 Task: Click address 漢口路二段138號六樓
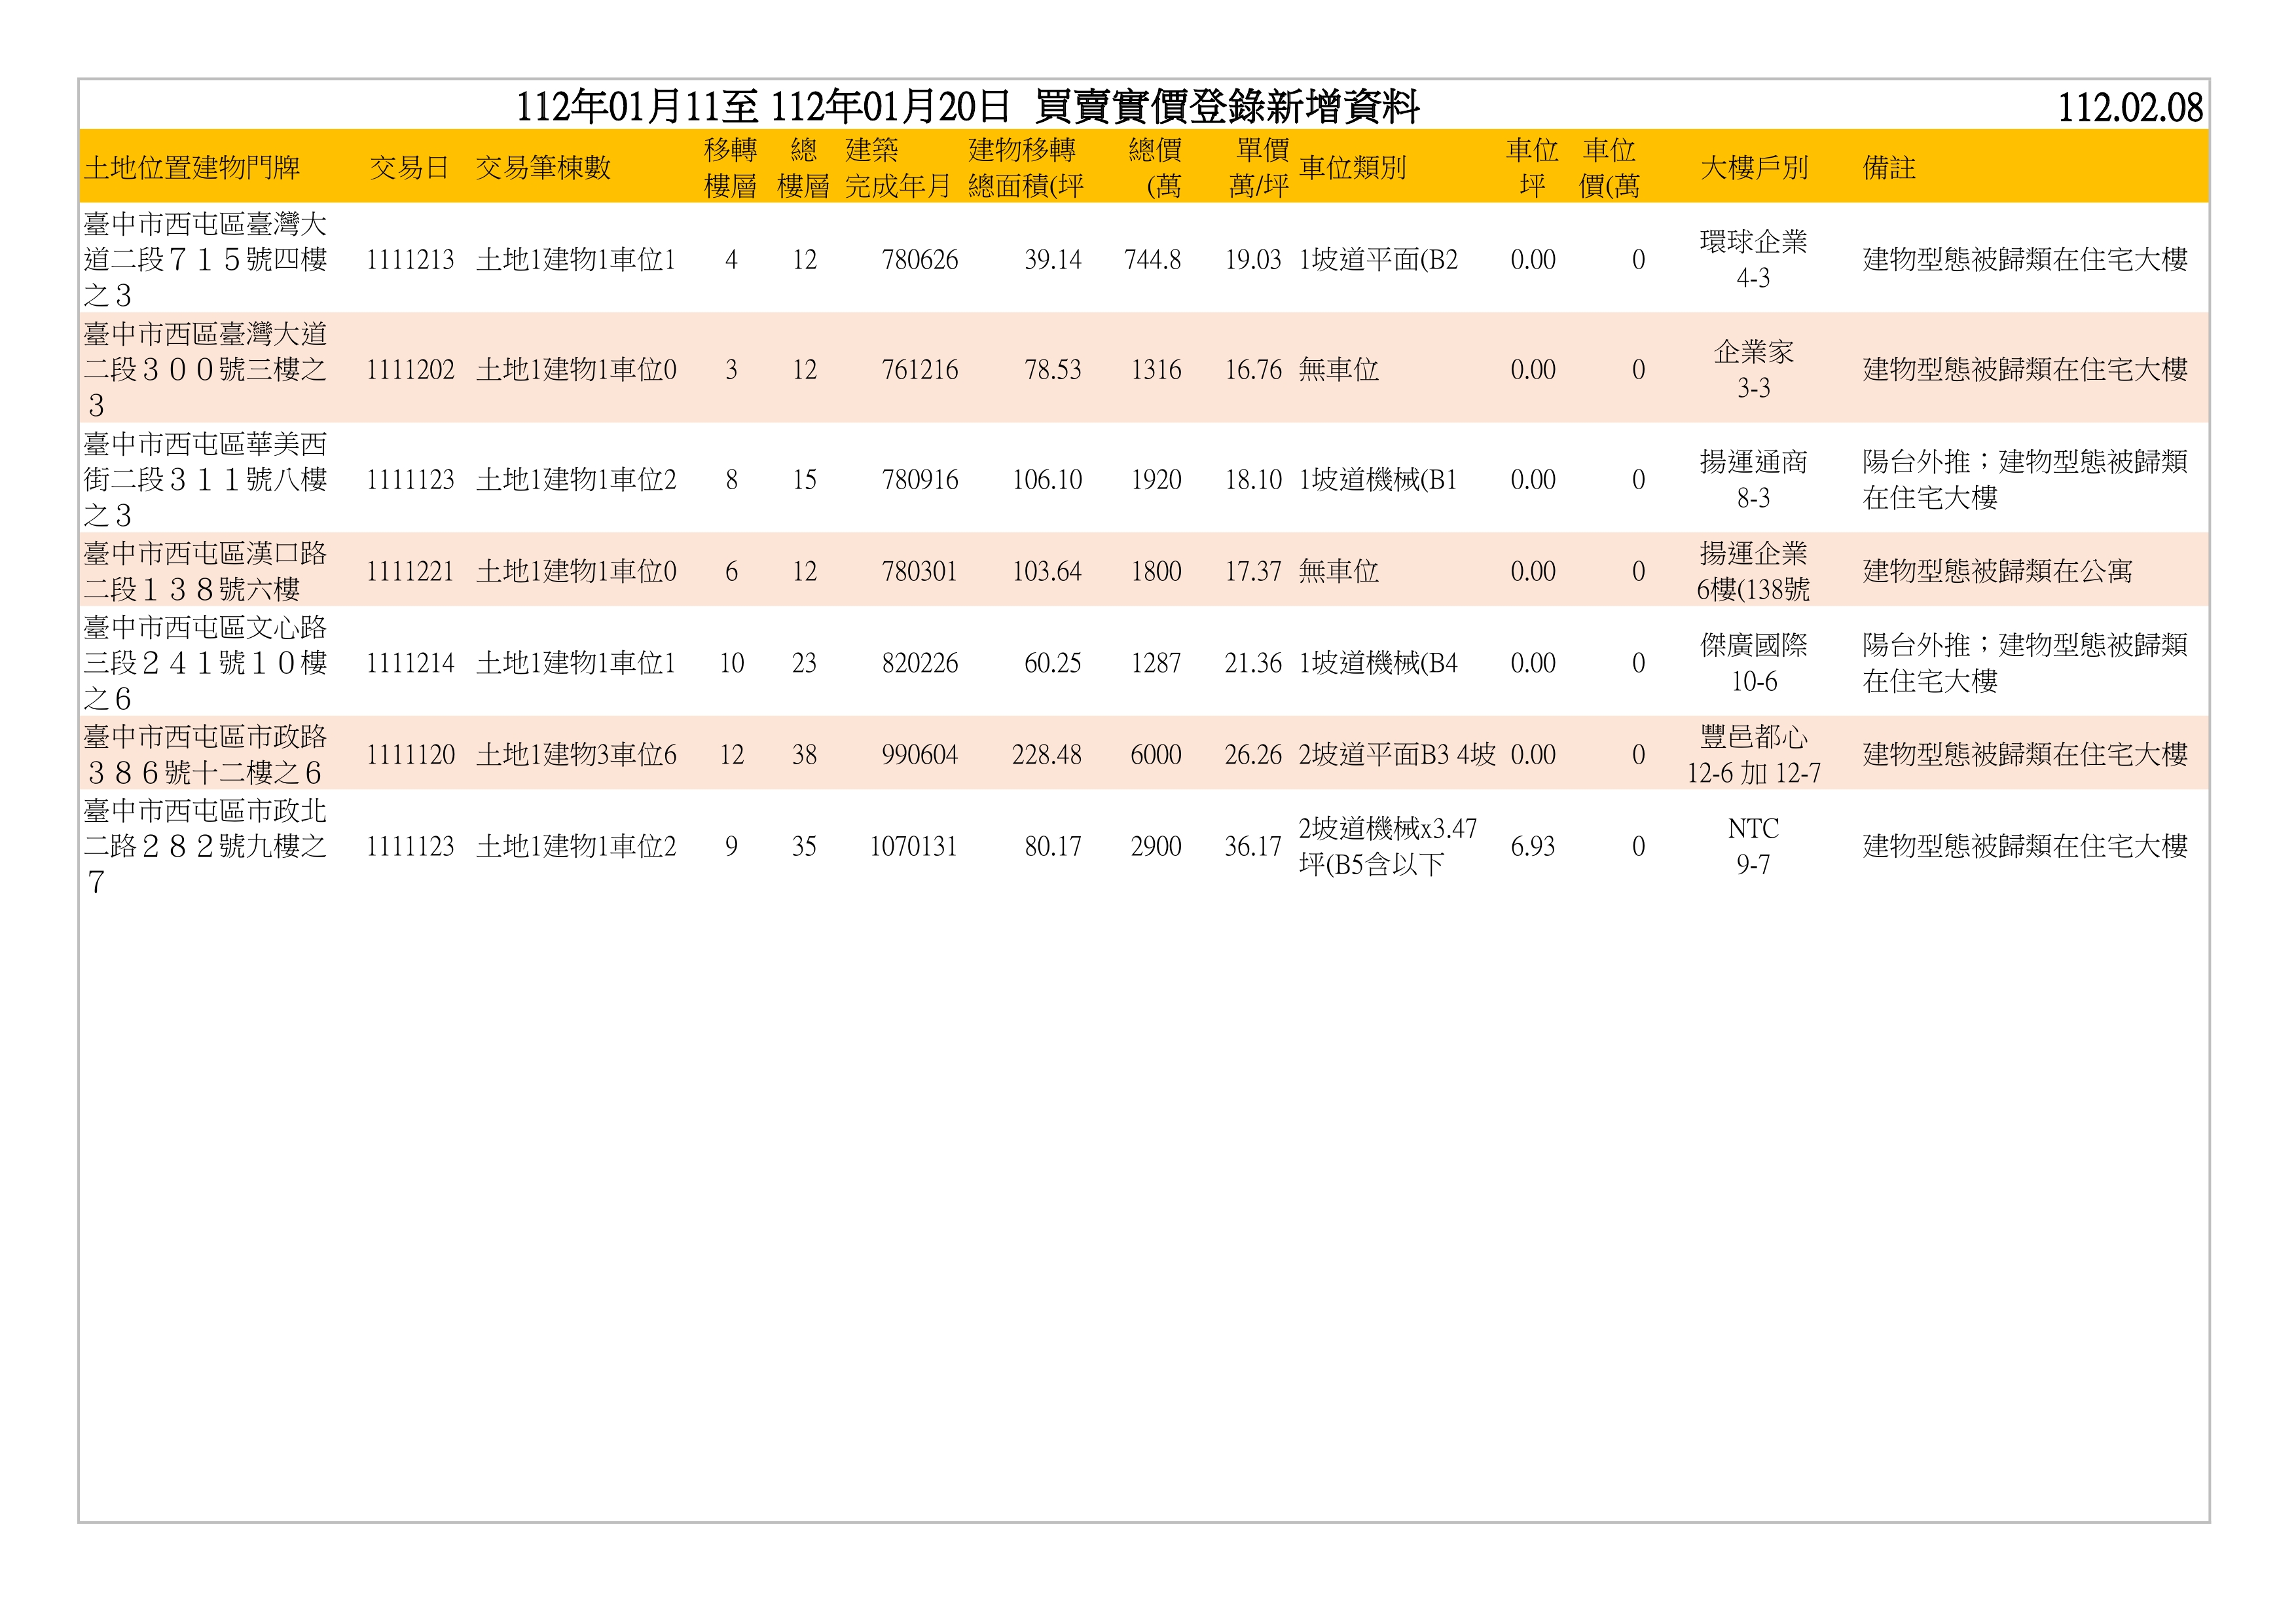[x=205, y=571]
